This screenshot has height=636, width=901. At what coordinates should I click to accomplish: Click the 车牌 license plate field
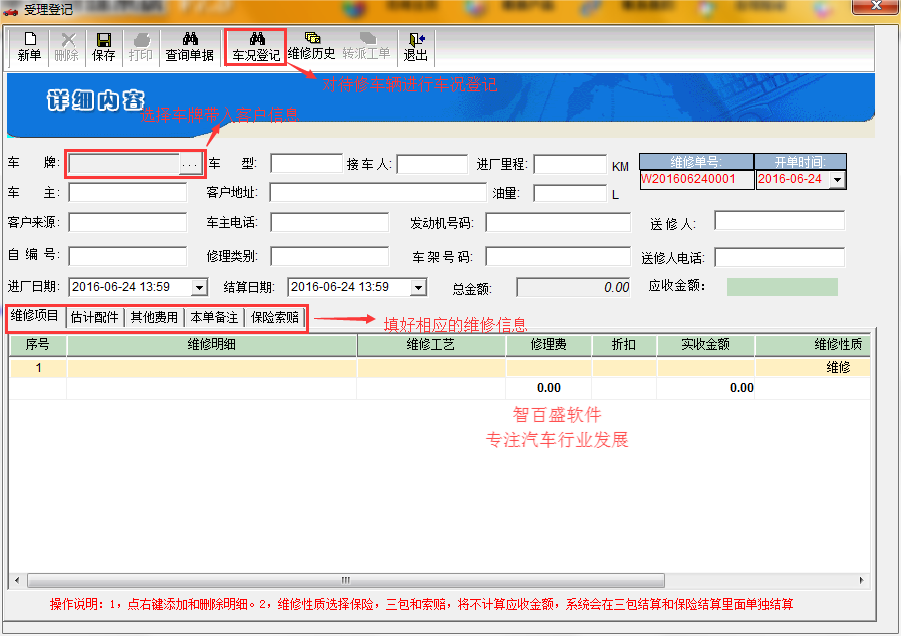(124, 164)
